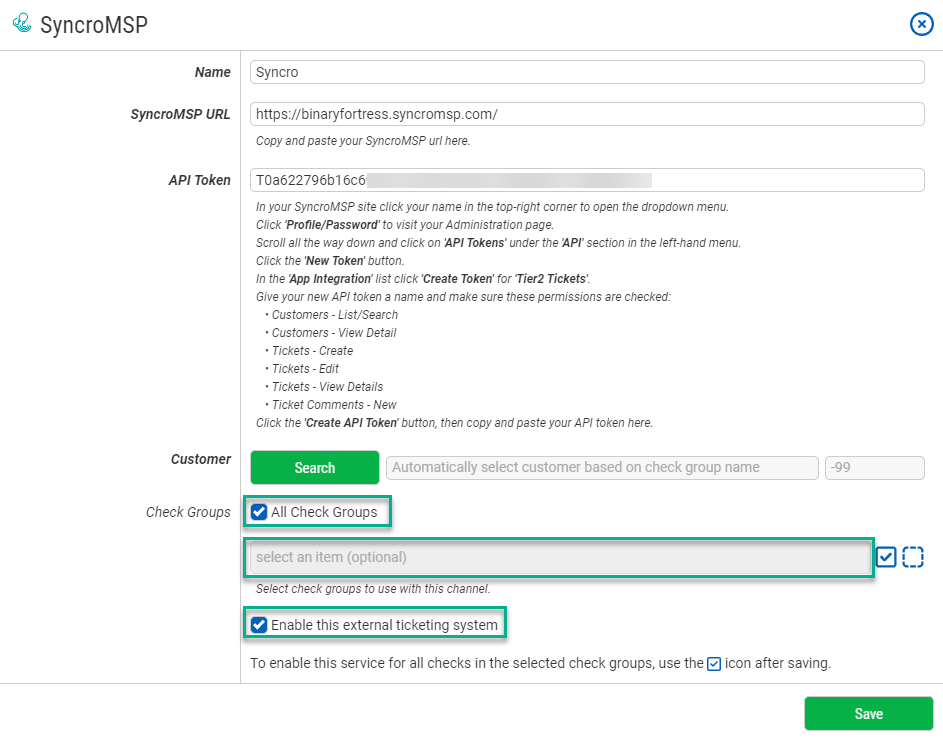
Task: Click the -99 customer ID field
Action: click(874, 467)
